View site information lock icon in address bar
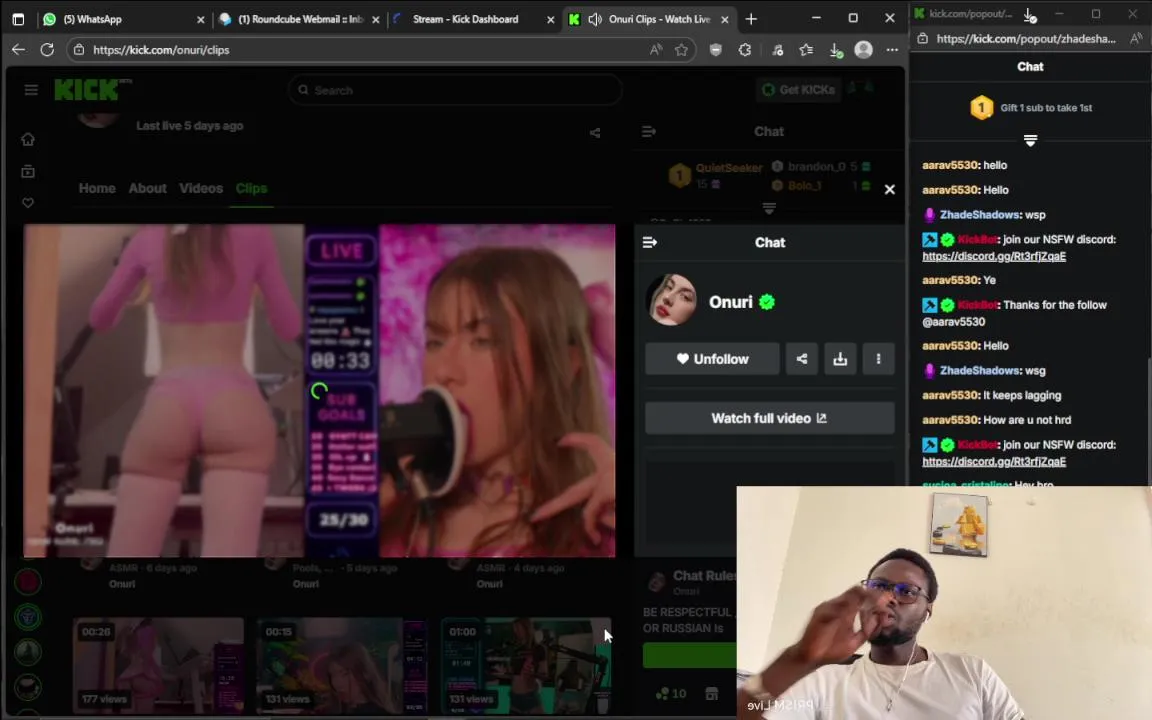Viewport: 1152px width, 720px height. 79,49
